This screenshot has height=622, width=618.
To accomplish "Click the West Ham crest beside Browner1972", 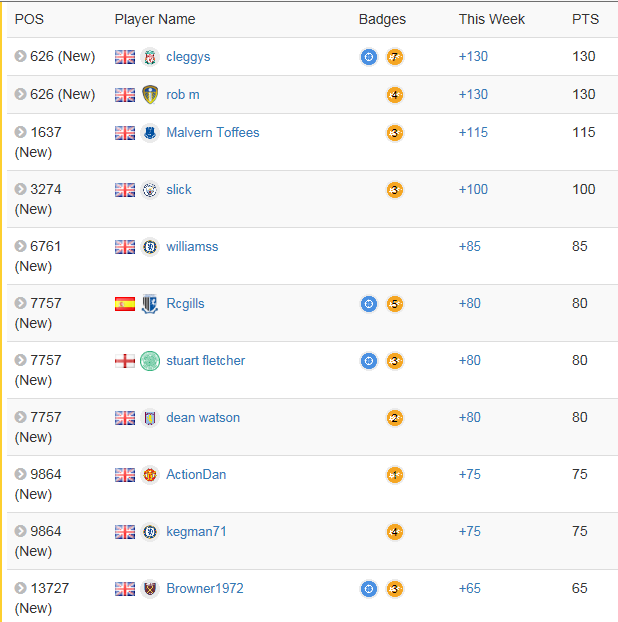I will [x=150, y=589].
